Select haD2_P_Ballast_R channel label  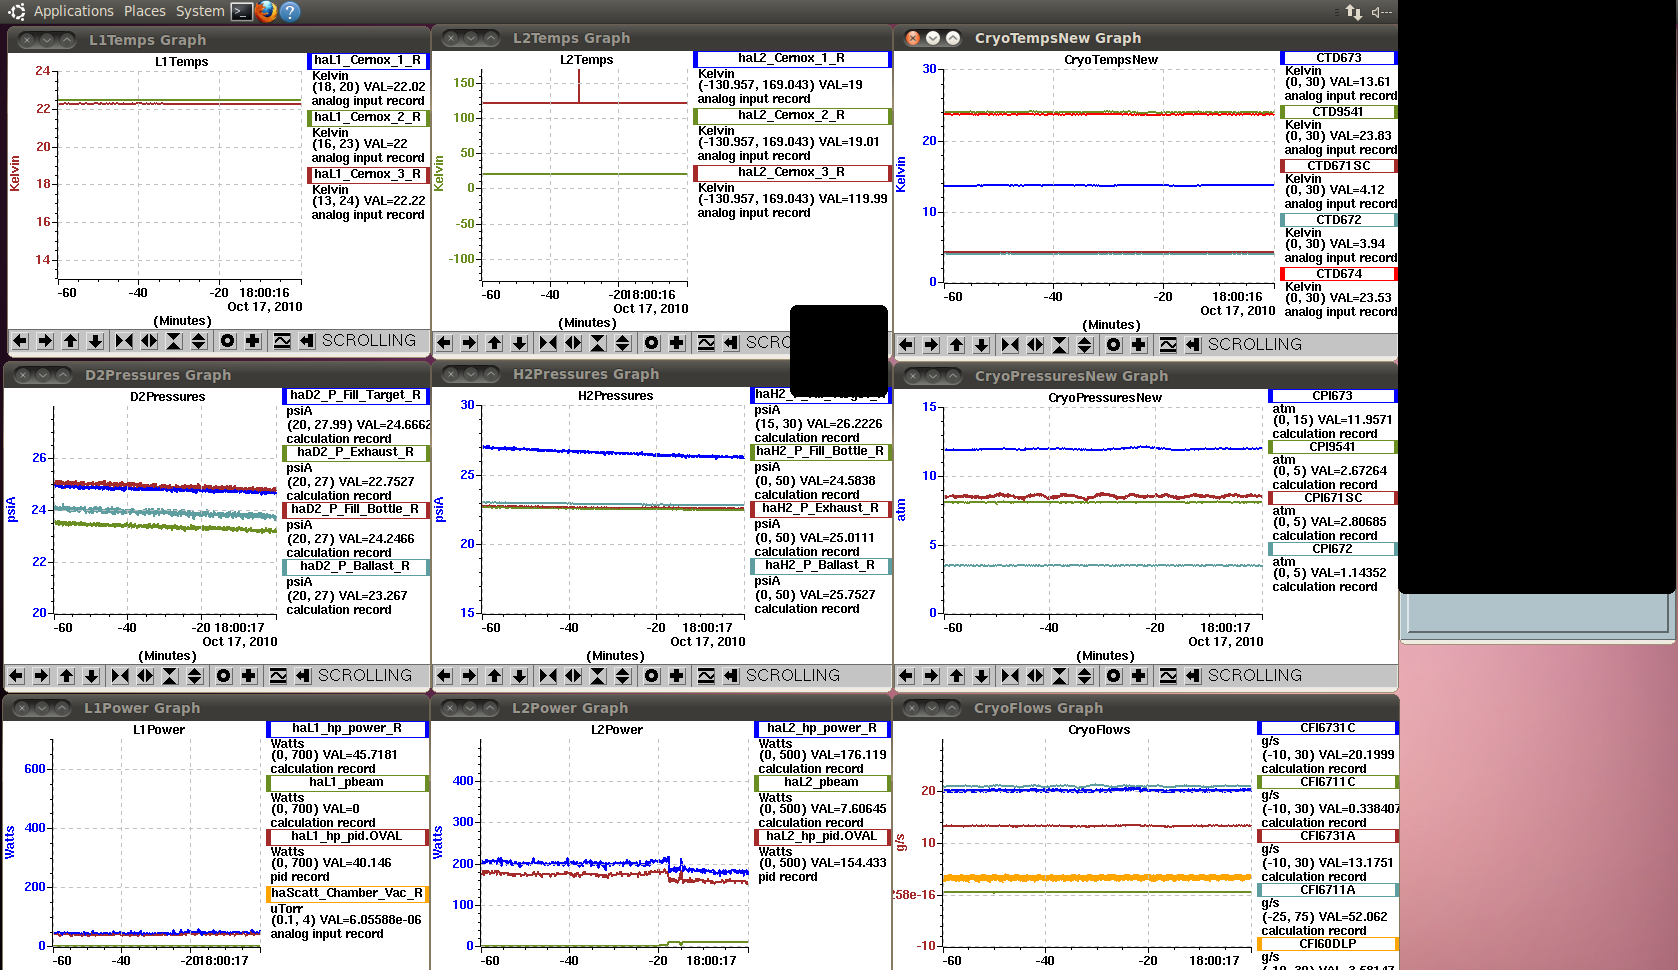(x=356, y=566)
